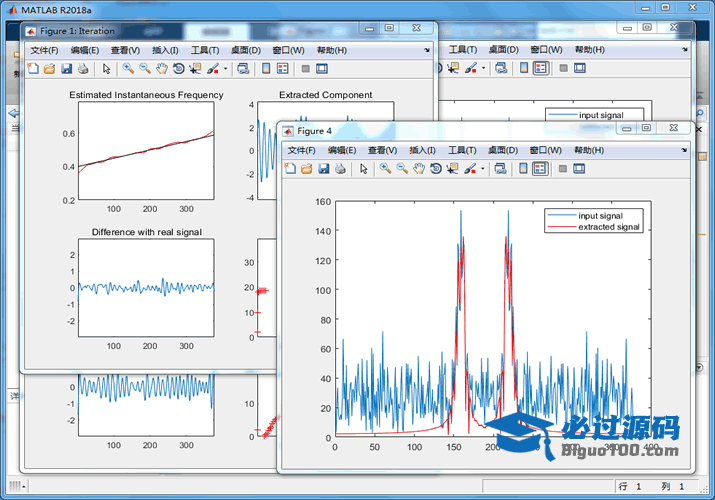Click Link Plot icon in Figure 4
This screenshot has height=500, width=715.
[501, 169]
